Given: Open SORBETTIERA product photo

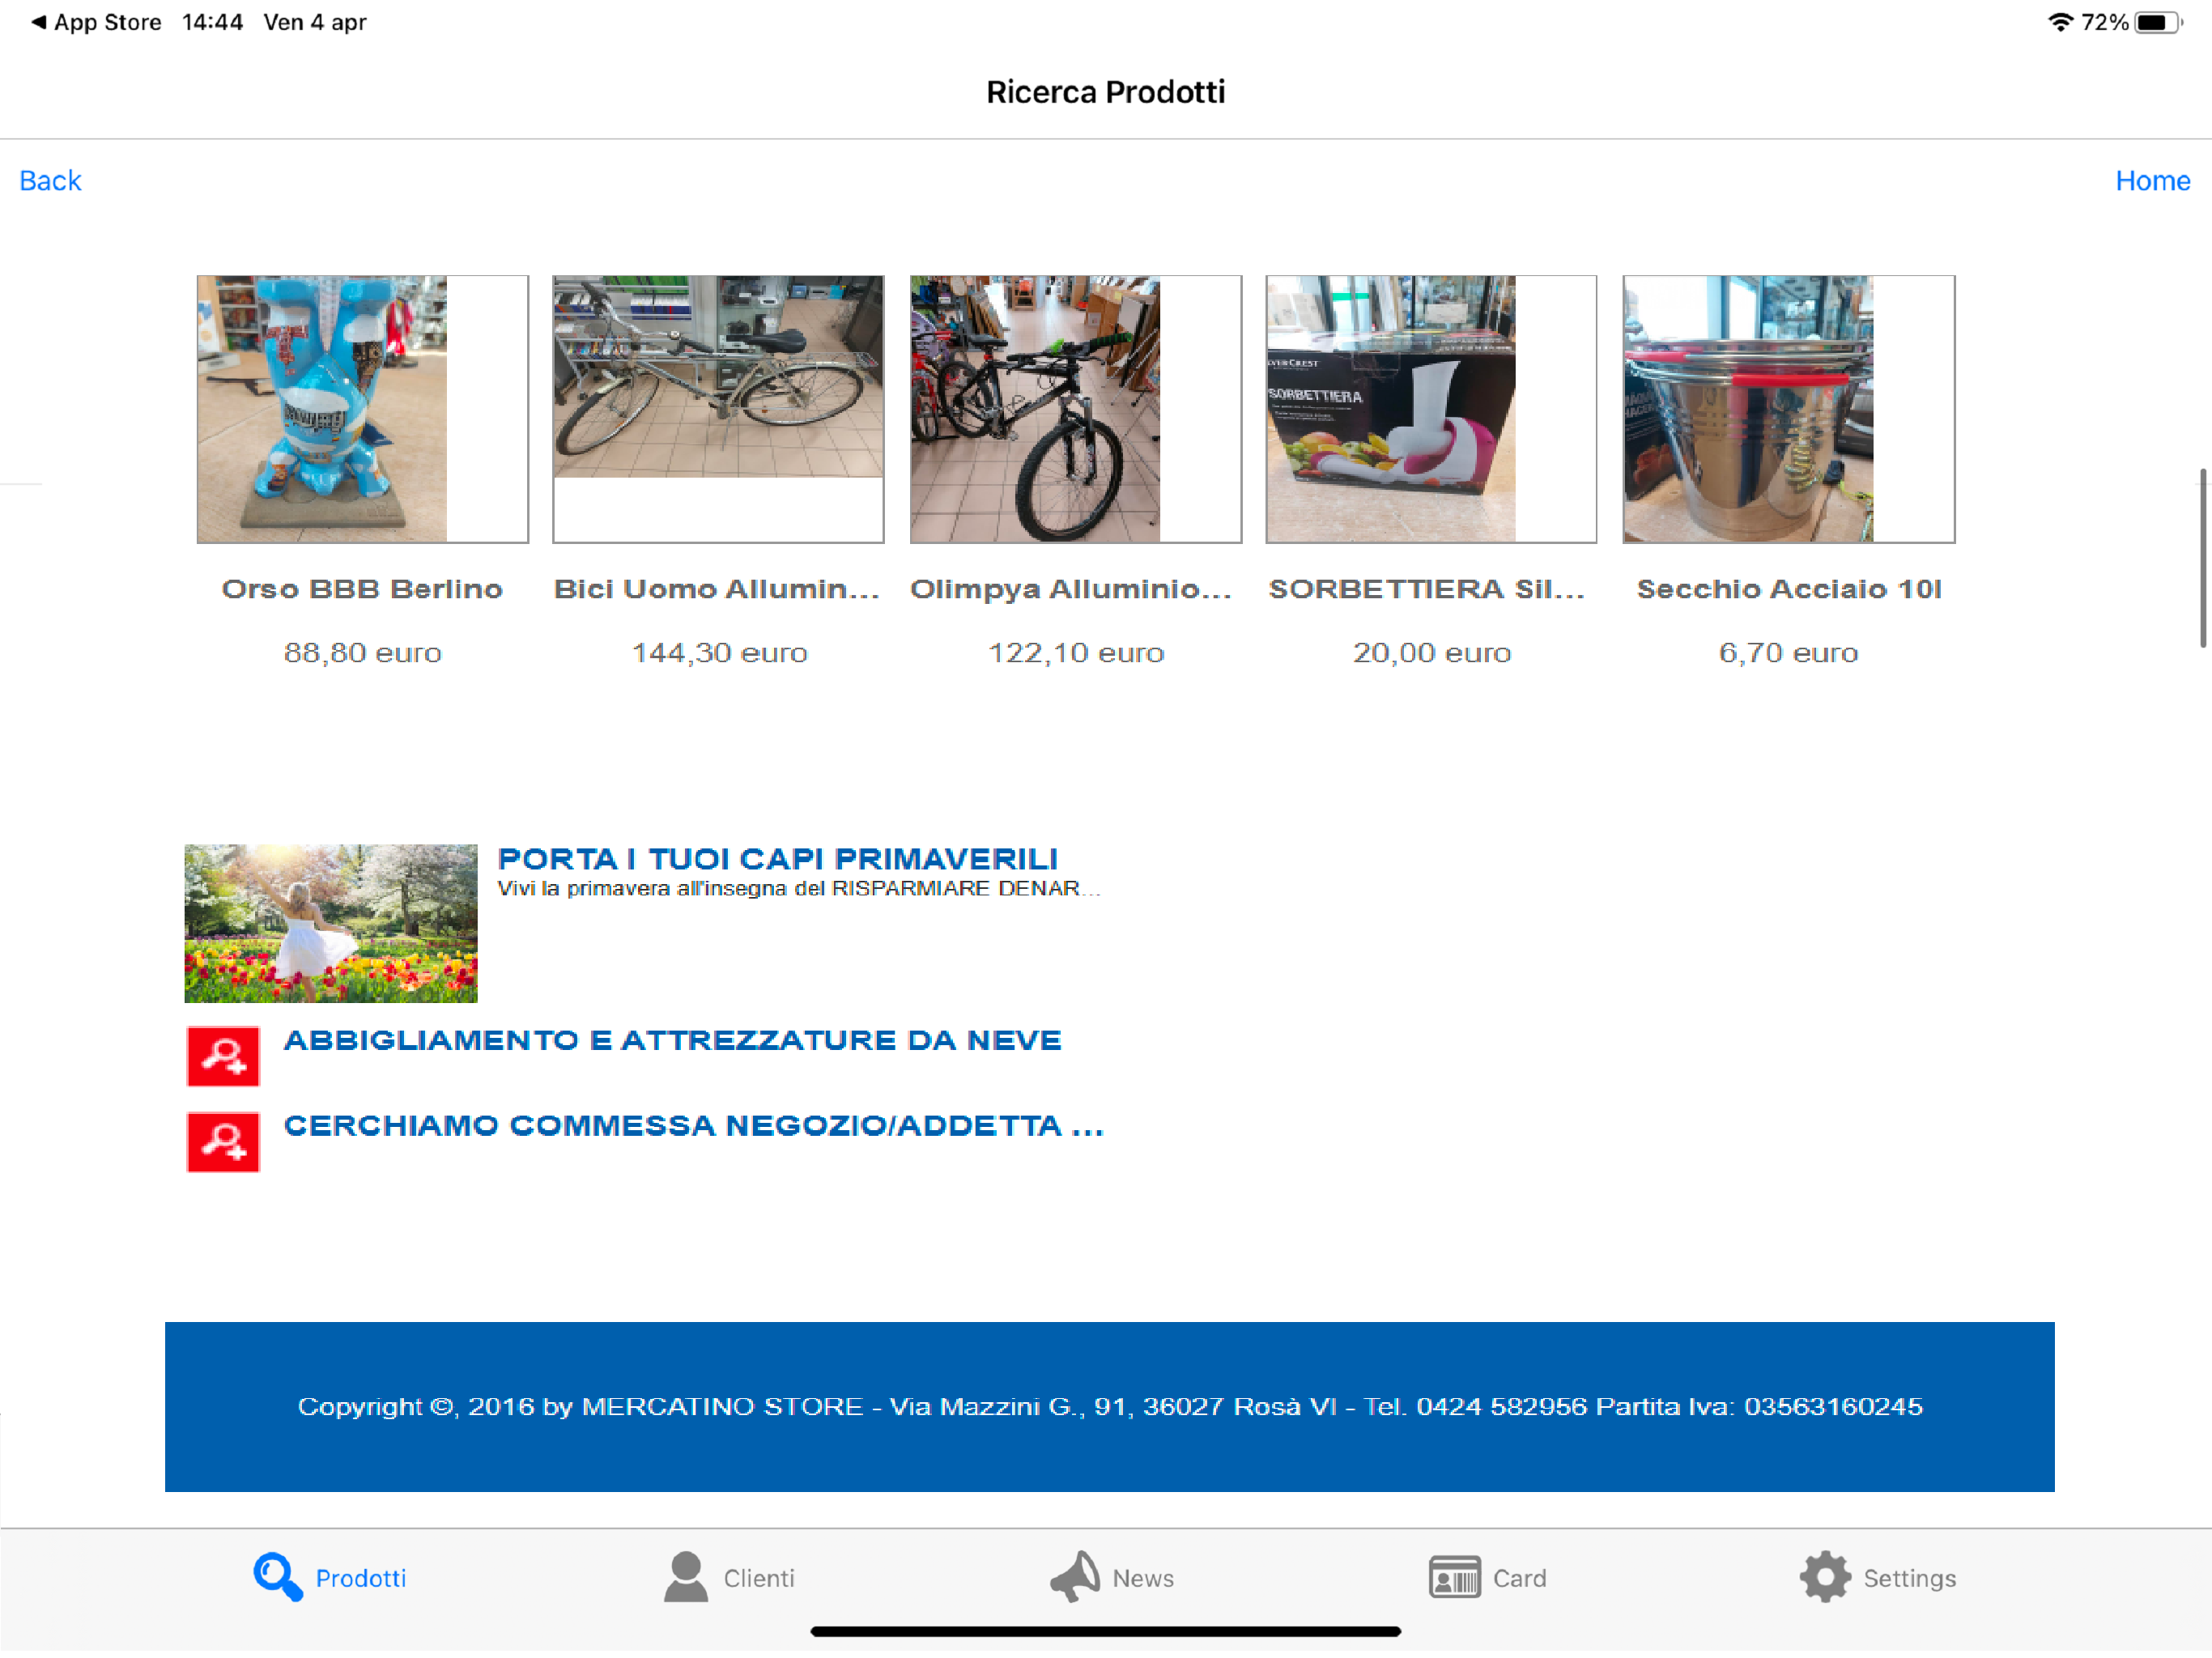Looking at the screenshot, I should point(1431,409).
